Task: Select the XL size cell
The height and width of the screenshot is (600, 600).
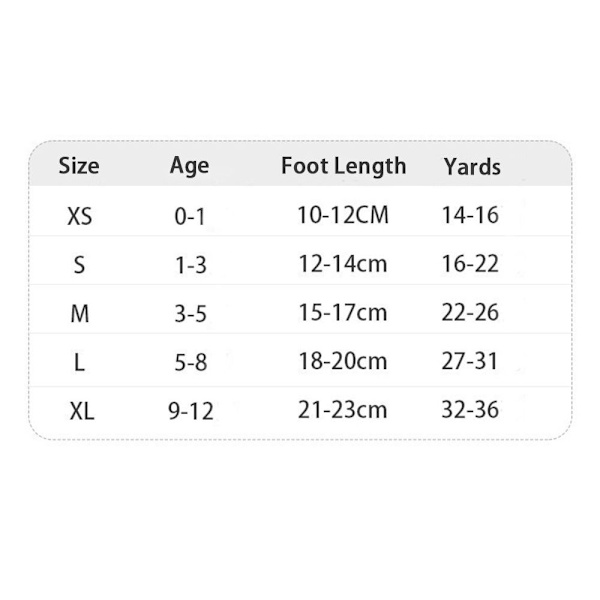Action: click(82, 411)
